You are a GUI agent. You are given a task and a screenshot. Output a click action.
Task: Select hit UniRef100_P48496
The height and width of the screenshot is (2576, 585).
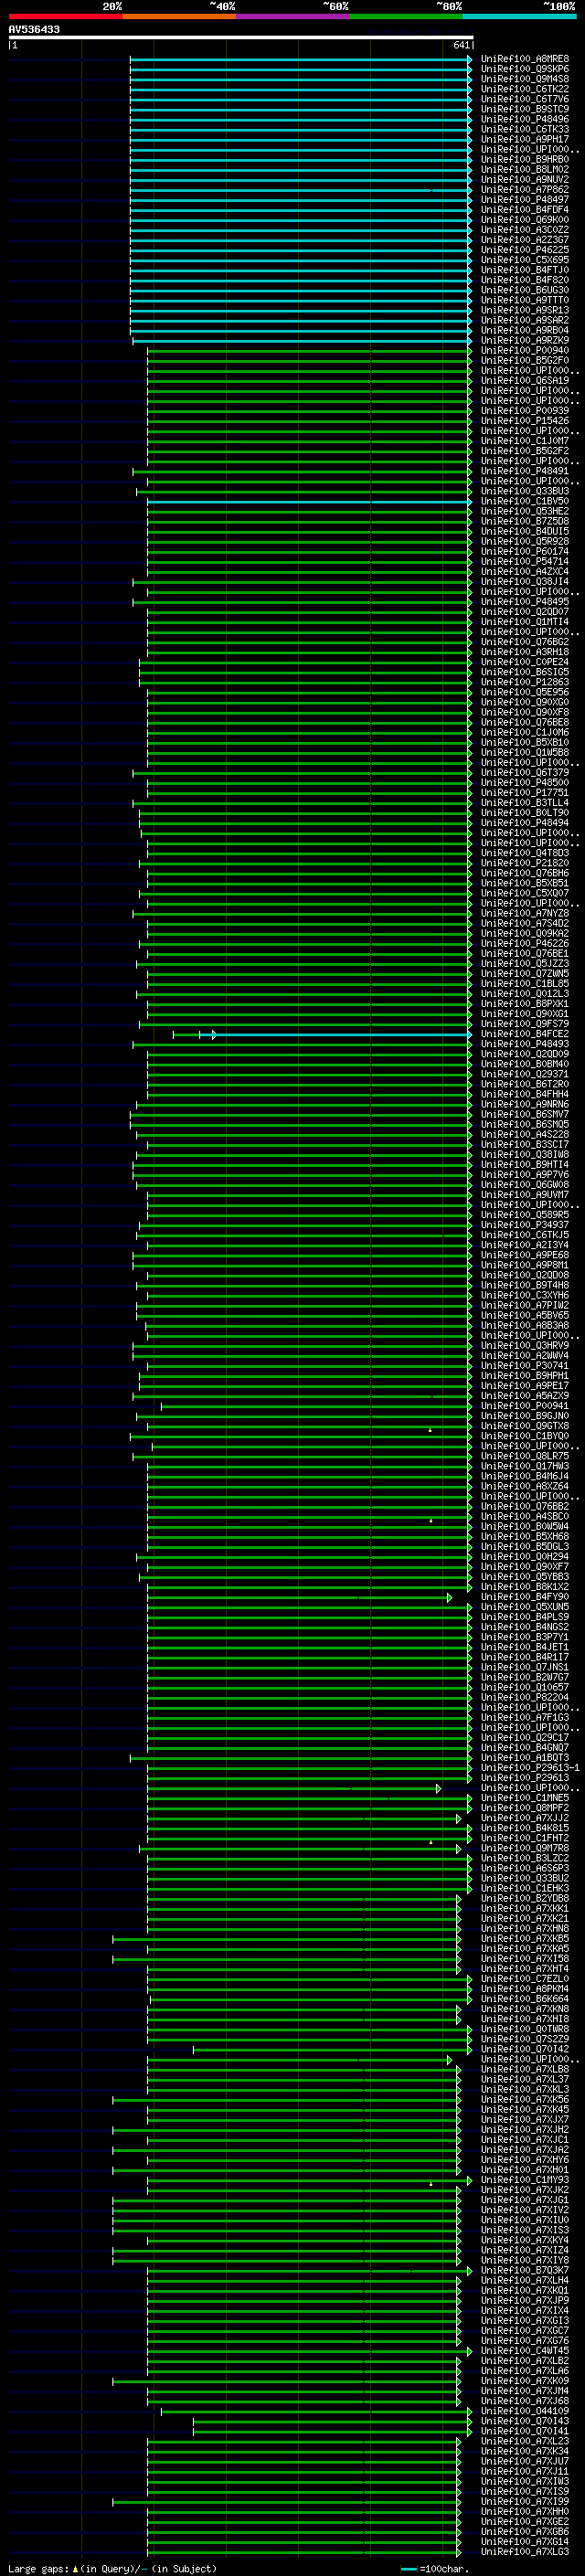[x=525, y=119]
